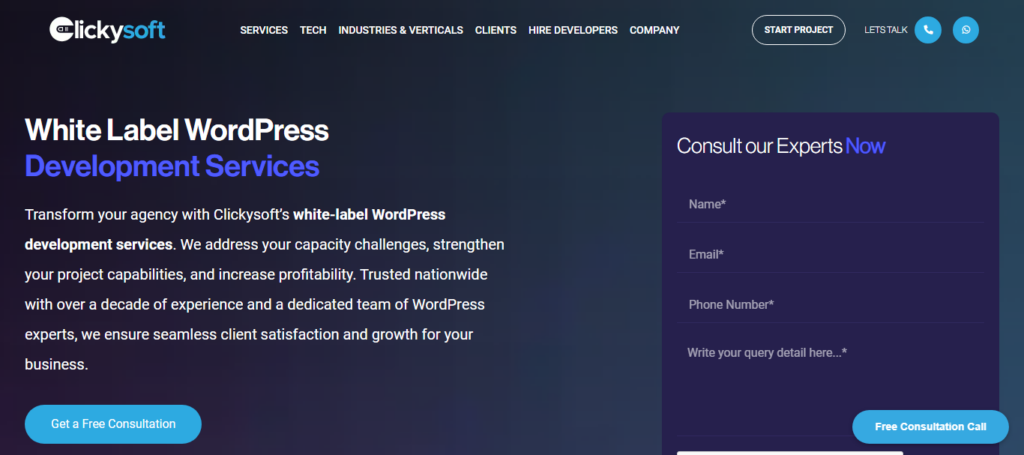Click the Development Services heading text
This screenshot has width=1024, height=455.
[x=172, y=166]
